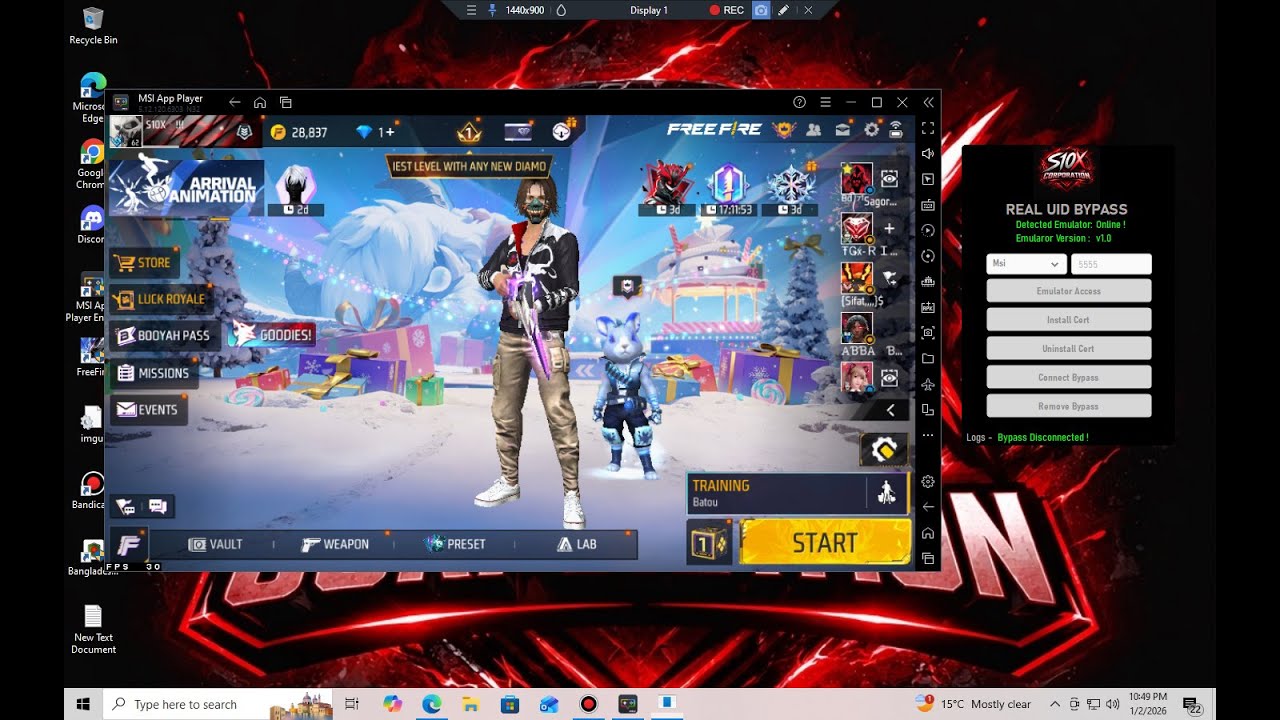The image size is (1280, 720).
Task: Open the sword event with 17:11:53 timer
Action: point(727,188)
